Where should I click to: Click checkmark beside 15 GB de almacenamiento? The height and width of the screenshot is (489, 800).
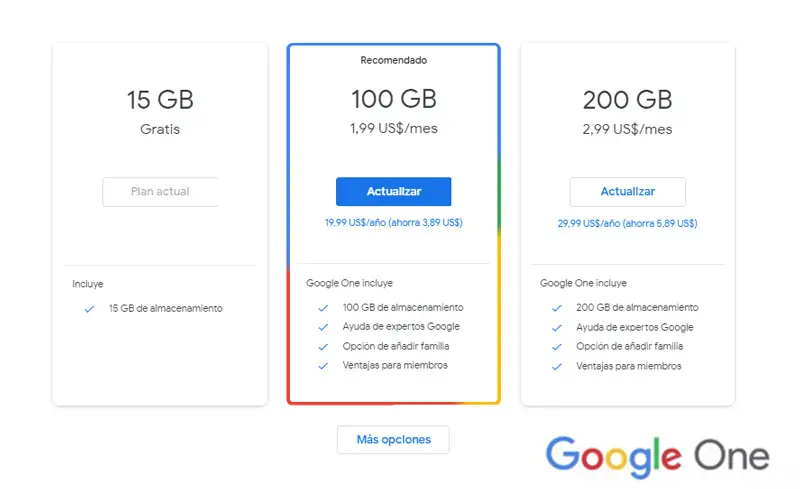(x=89, y=309)
